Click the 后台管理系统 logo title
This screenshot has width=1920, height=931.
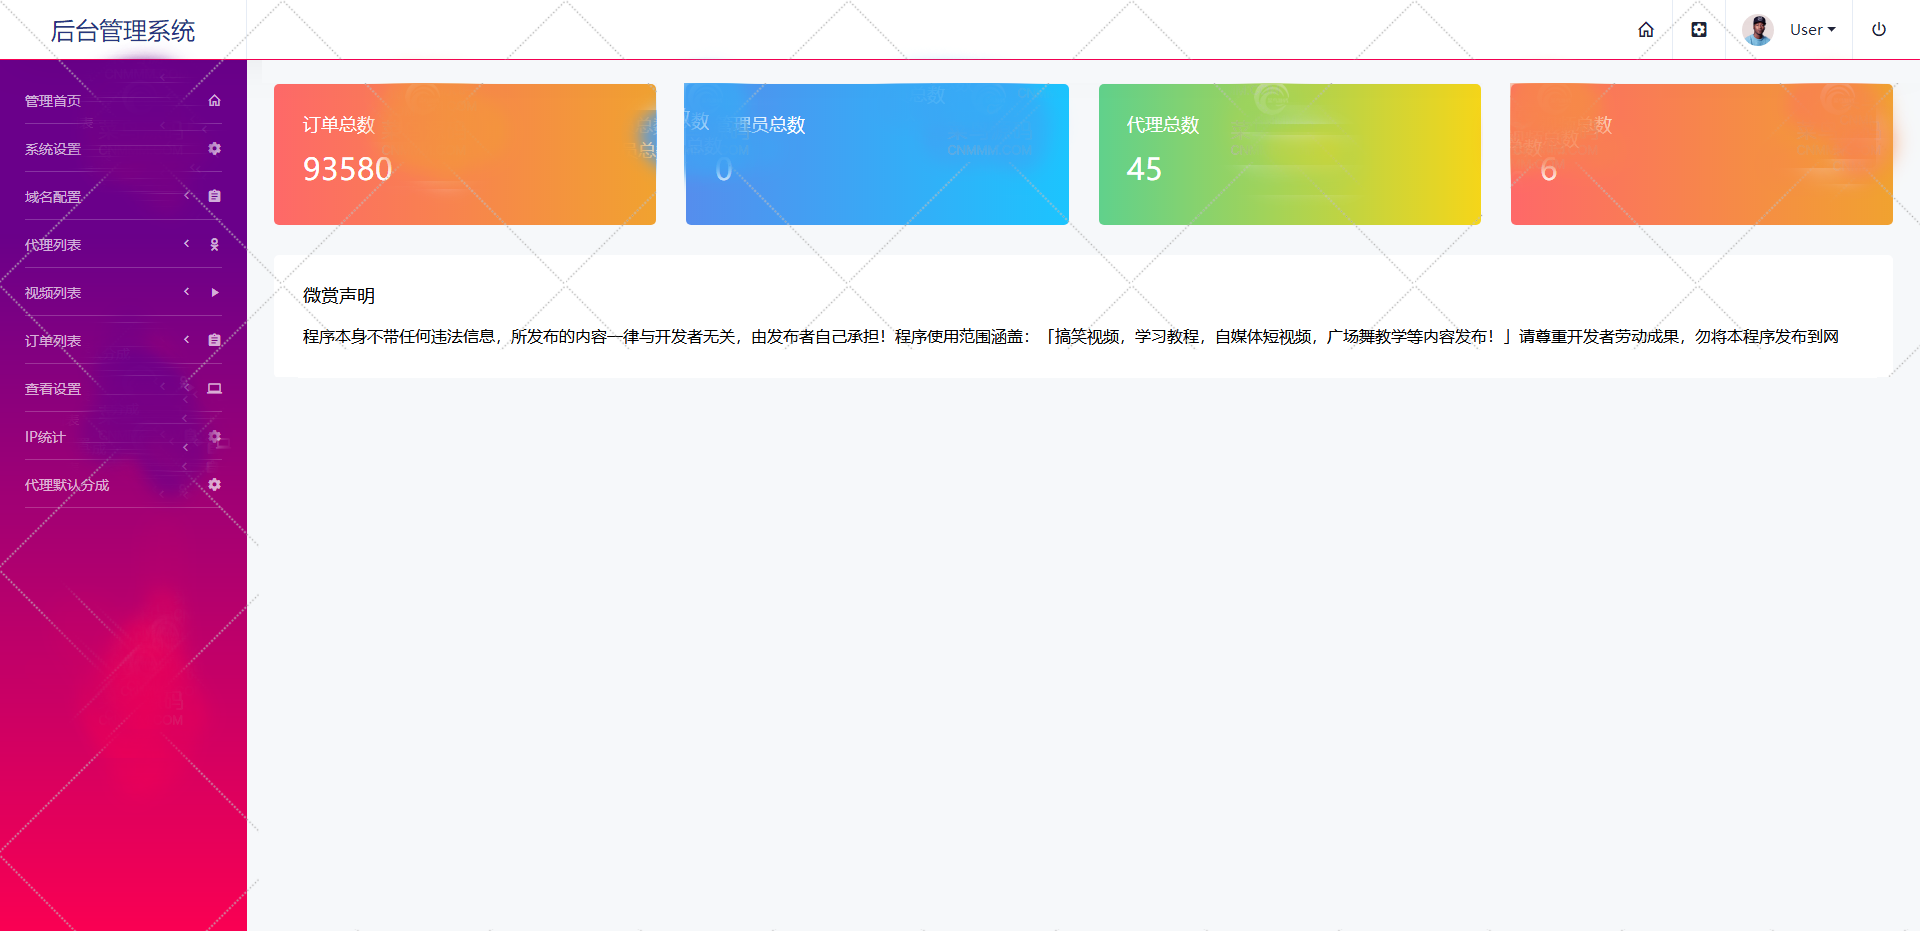pyautogui.click(x=123, y=31)
